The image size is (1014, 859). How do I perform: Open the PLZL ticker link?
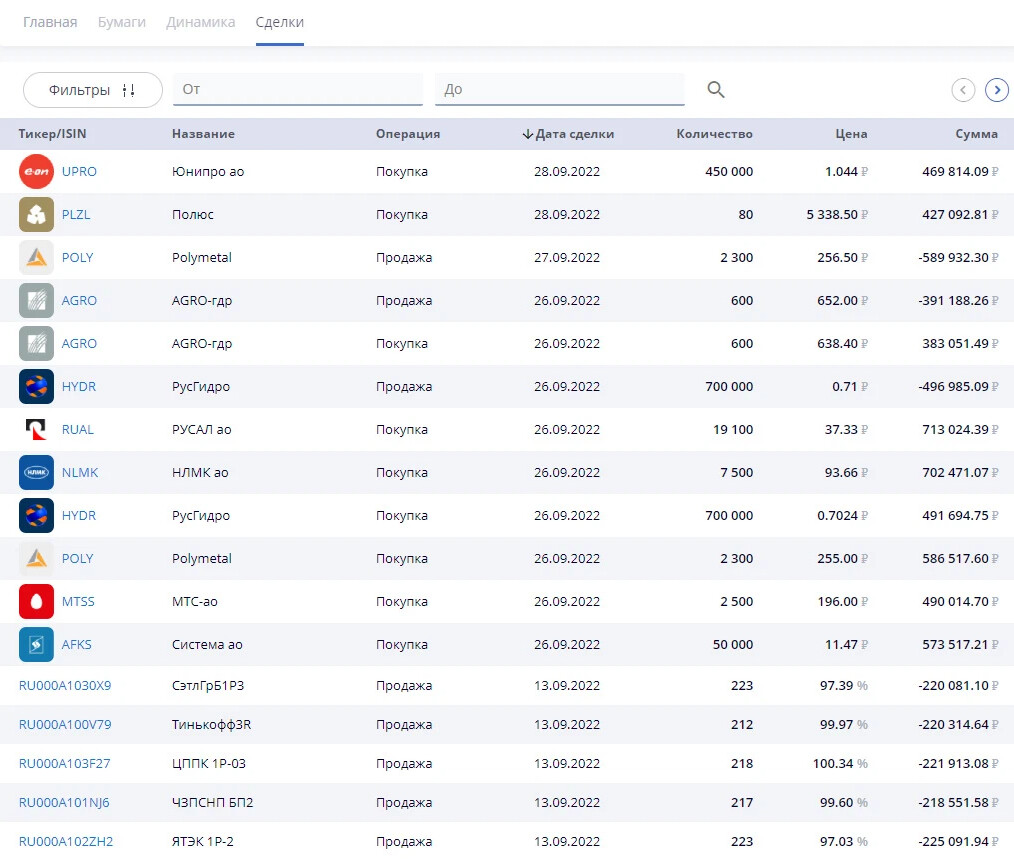76,215
